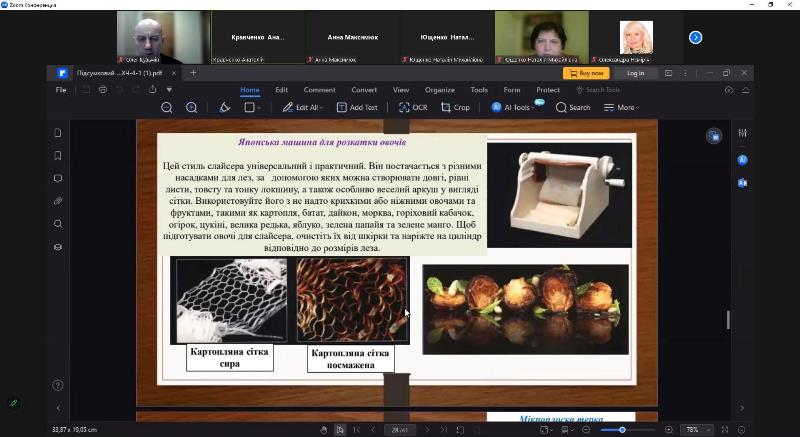This screenshot has height=437, width=800.
Task: Click the Zoom In magnifier in toolbar
Action: pos(191,108)
